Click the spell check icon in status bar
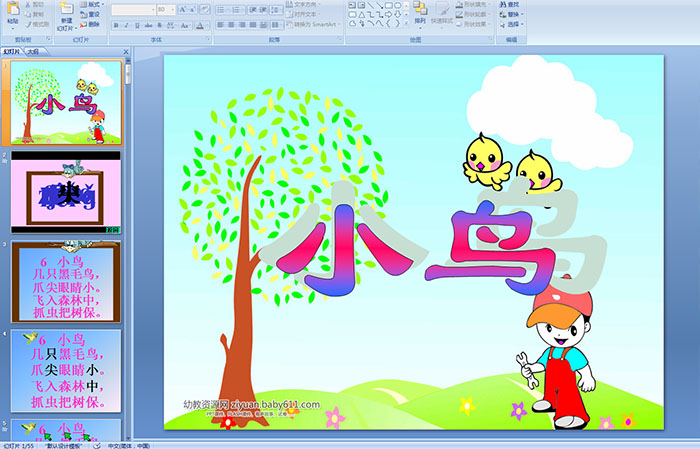700x449 pixels. (x=95, y=444)
